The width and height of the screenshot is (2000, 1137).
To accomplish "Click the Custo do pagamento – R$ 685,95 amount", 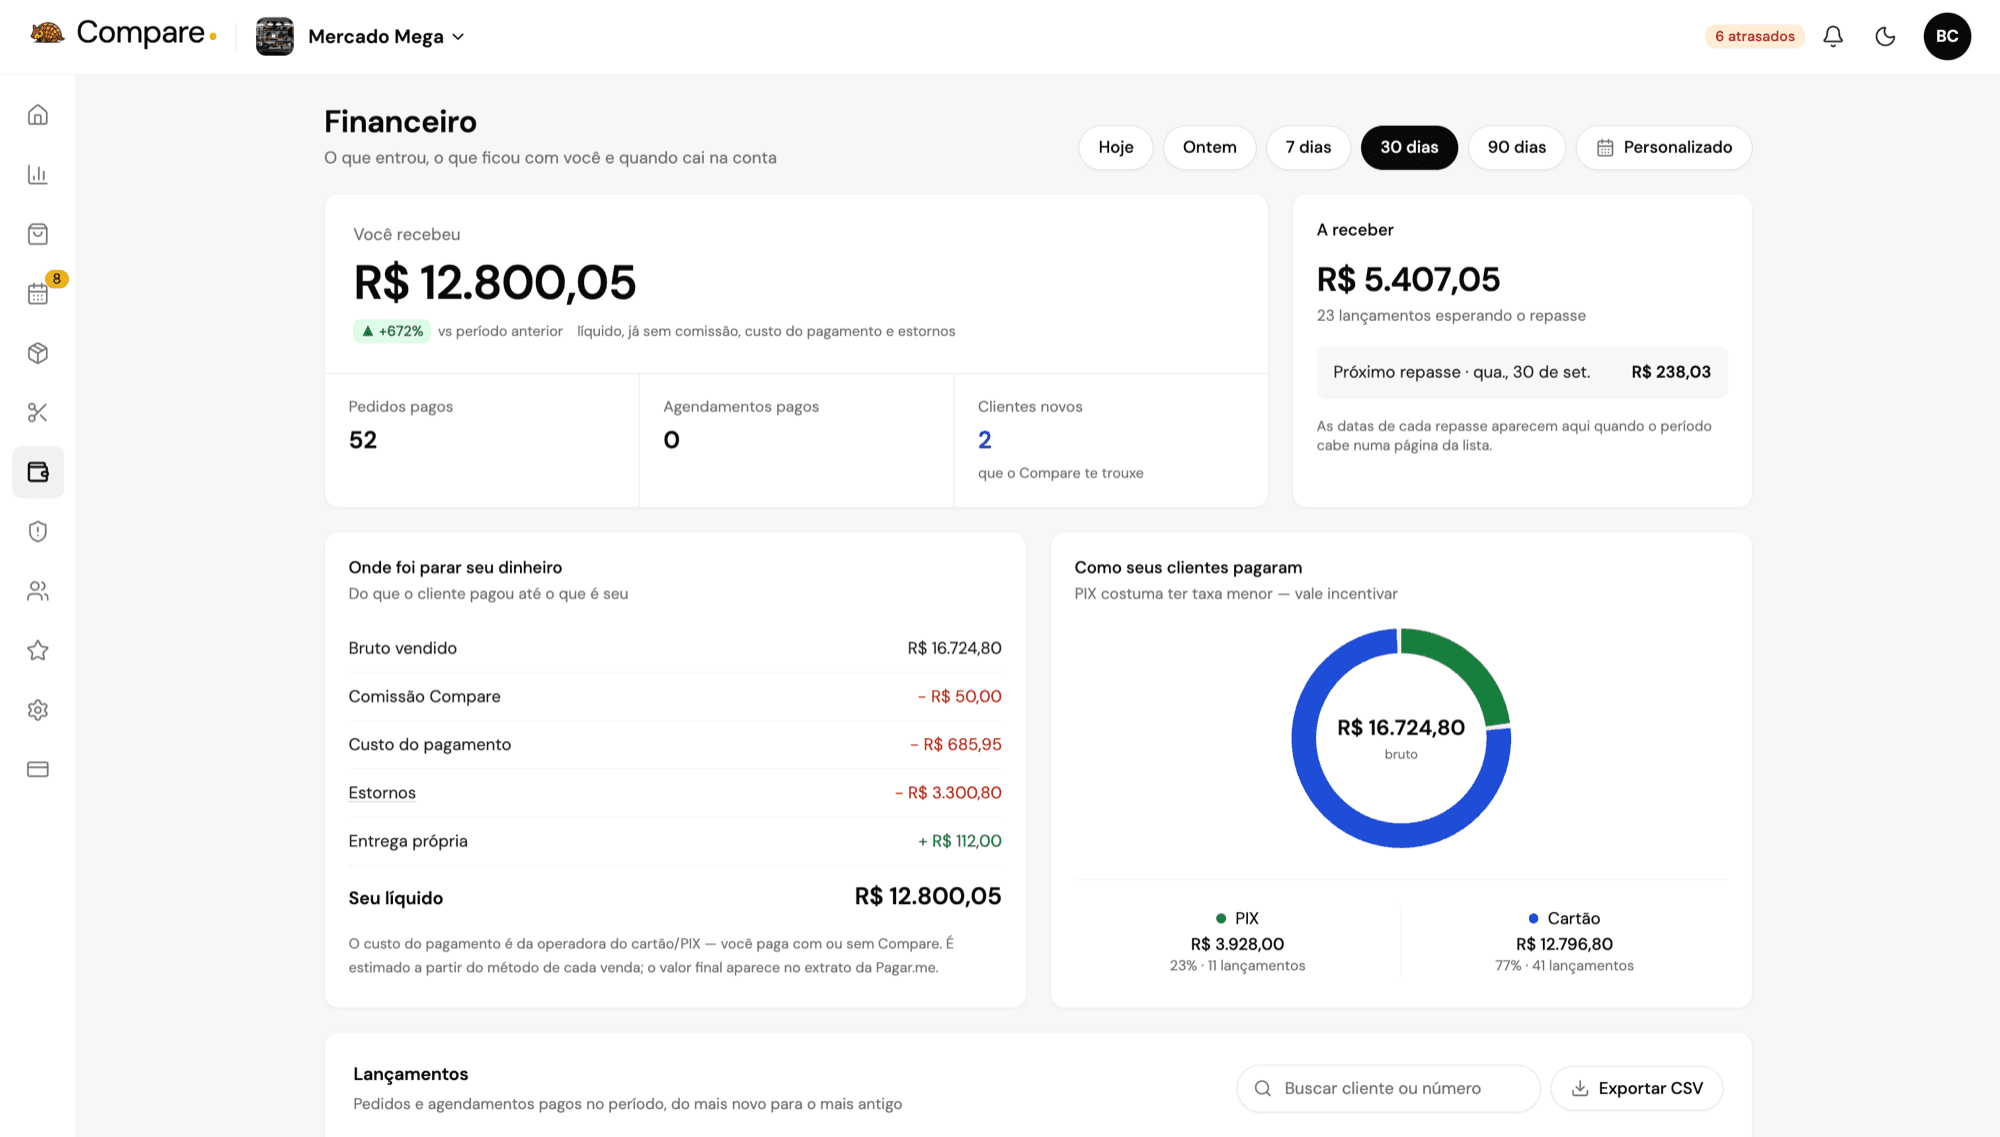I will [956, 744].
